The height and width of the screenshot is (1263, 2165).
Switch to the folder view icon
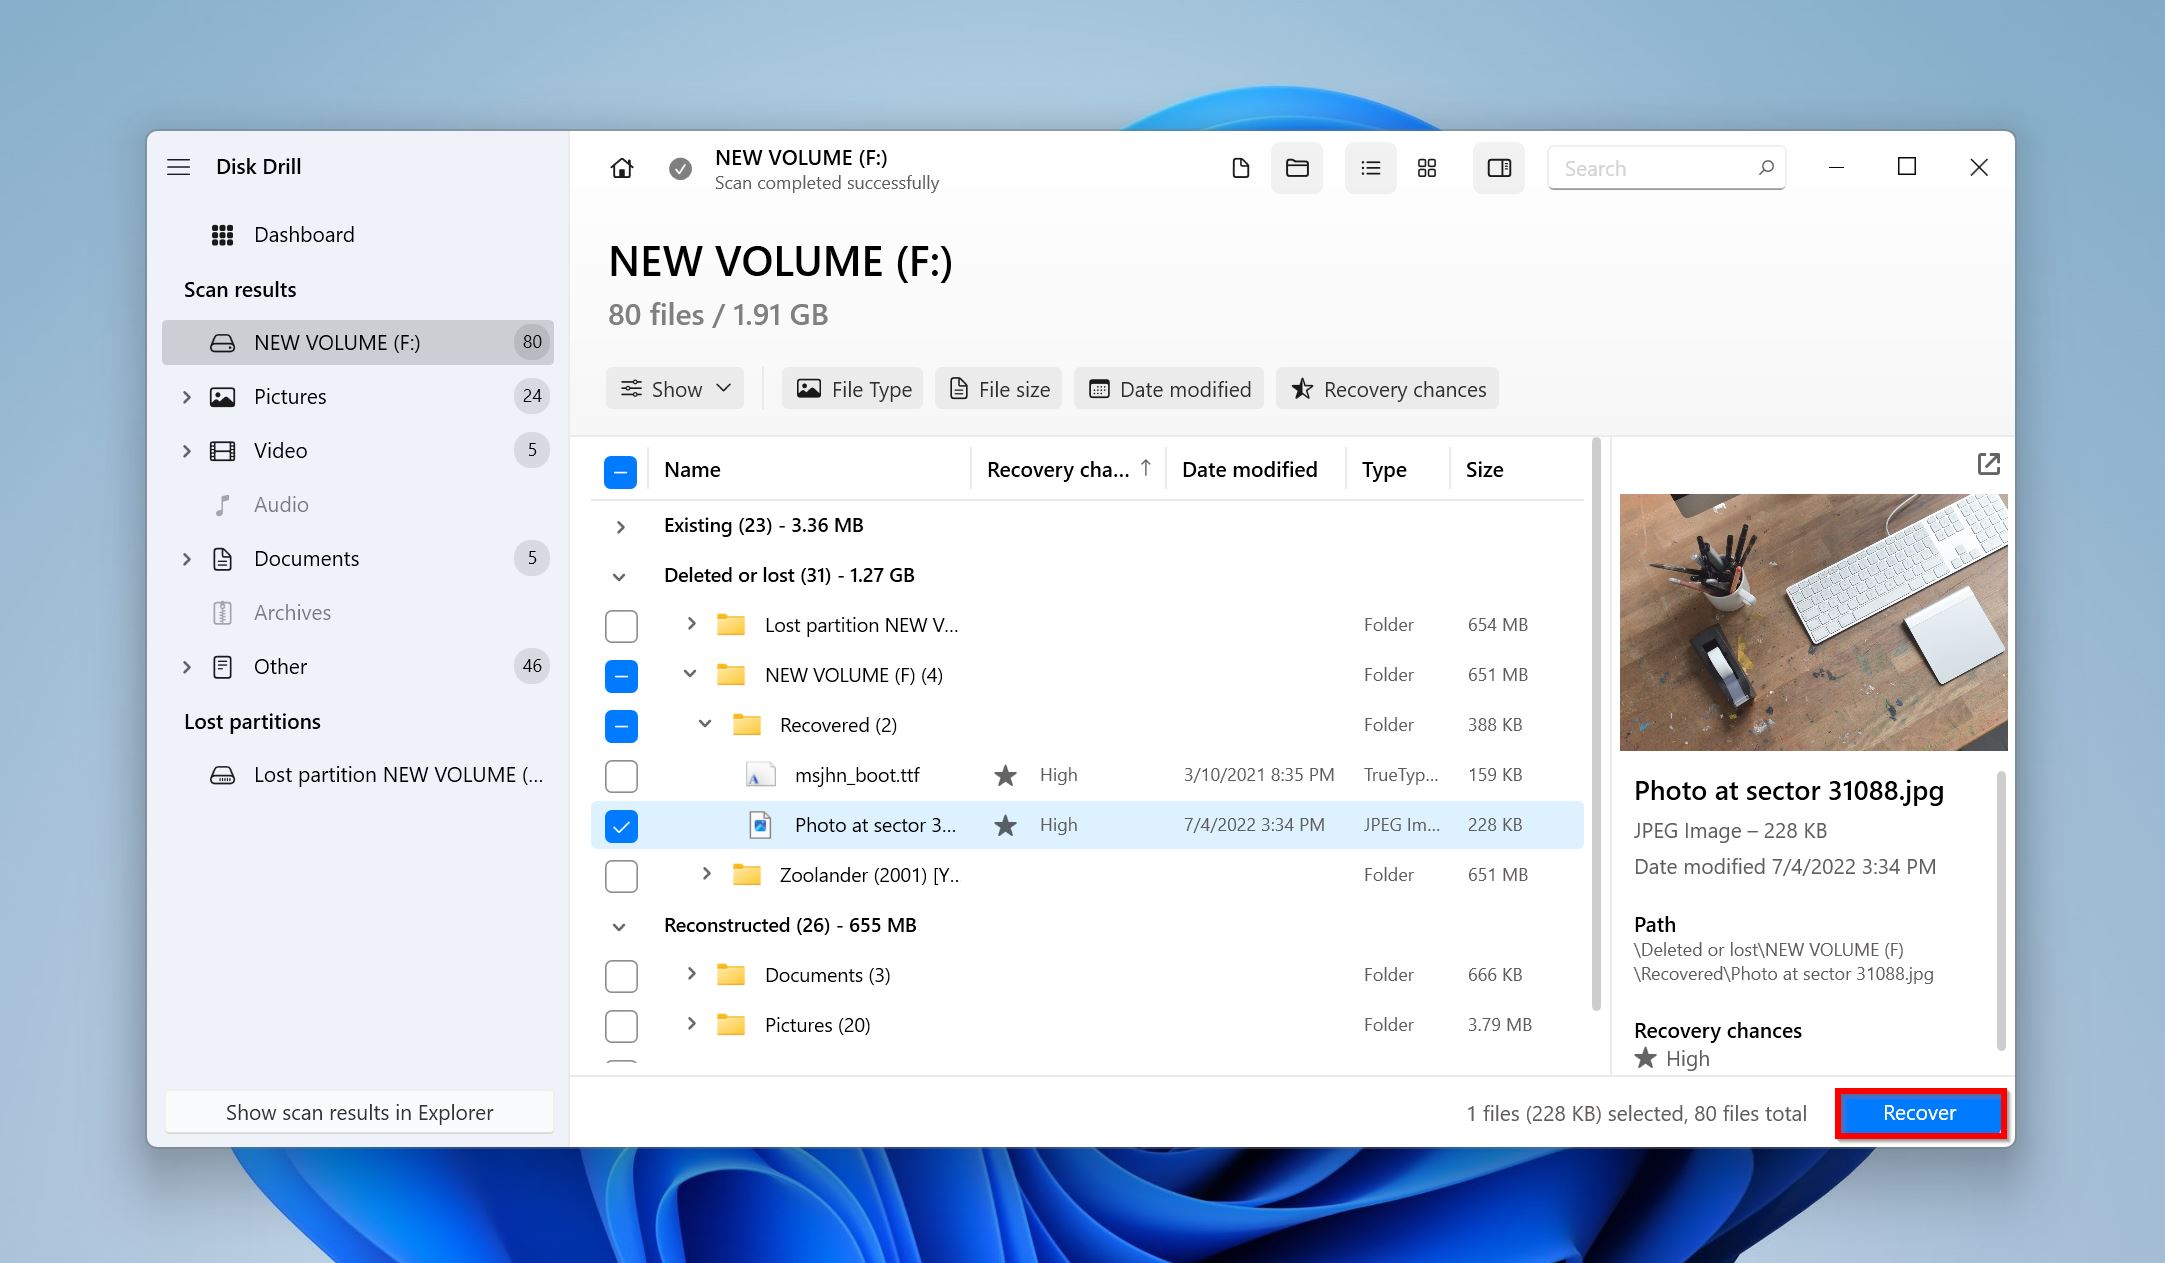(1297, 168)
